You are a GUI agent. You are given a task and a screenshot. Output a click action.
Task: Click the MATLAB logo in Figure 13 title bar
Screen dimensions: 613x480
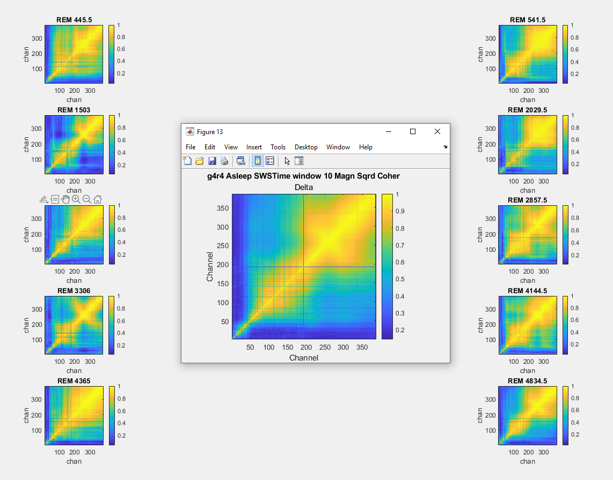pyautogui.click(x=190, y=132)
